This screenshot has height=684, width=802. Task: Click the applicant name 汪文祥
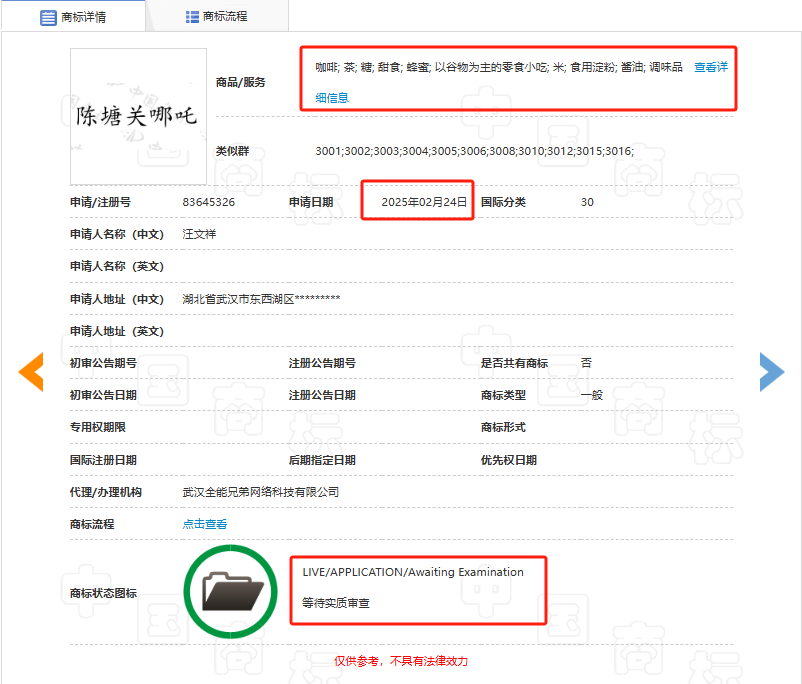pyautogui.click(x=199, y=234)
